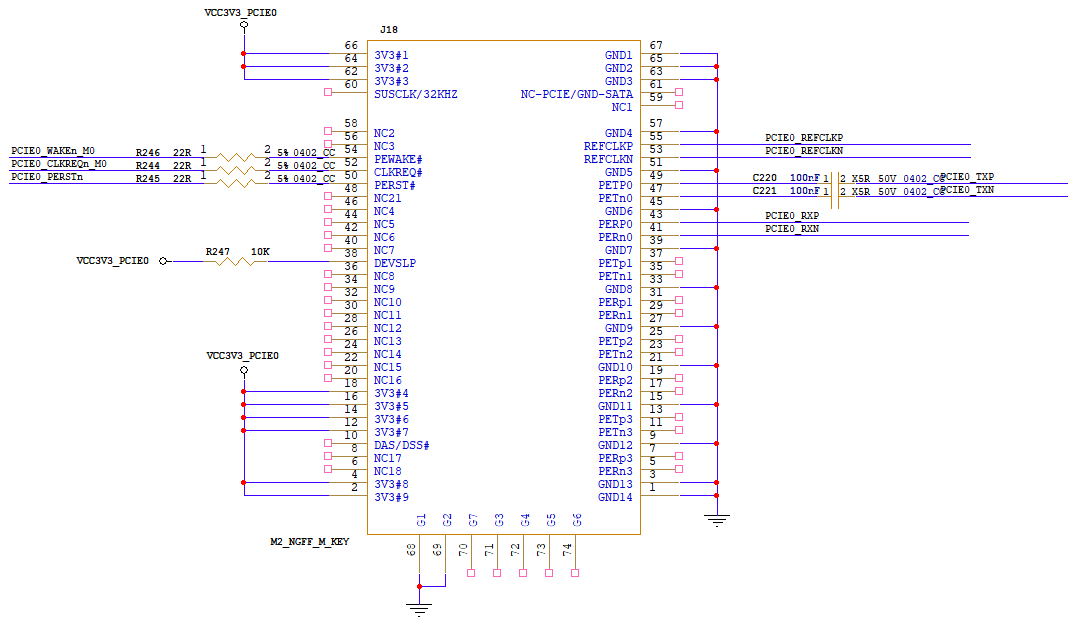Select M2_NGFF_M_KEY part name text

(310, 541)
